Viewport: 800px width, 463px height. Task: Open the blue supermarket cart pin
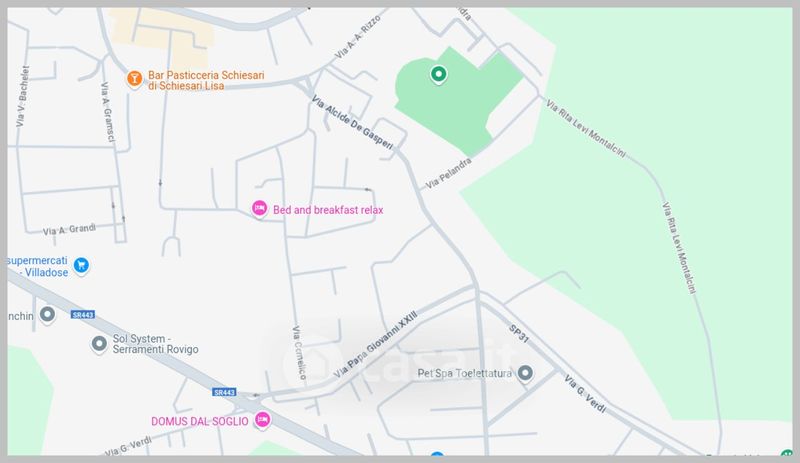[x=81, y=265]
